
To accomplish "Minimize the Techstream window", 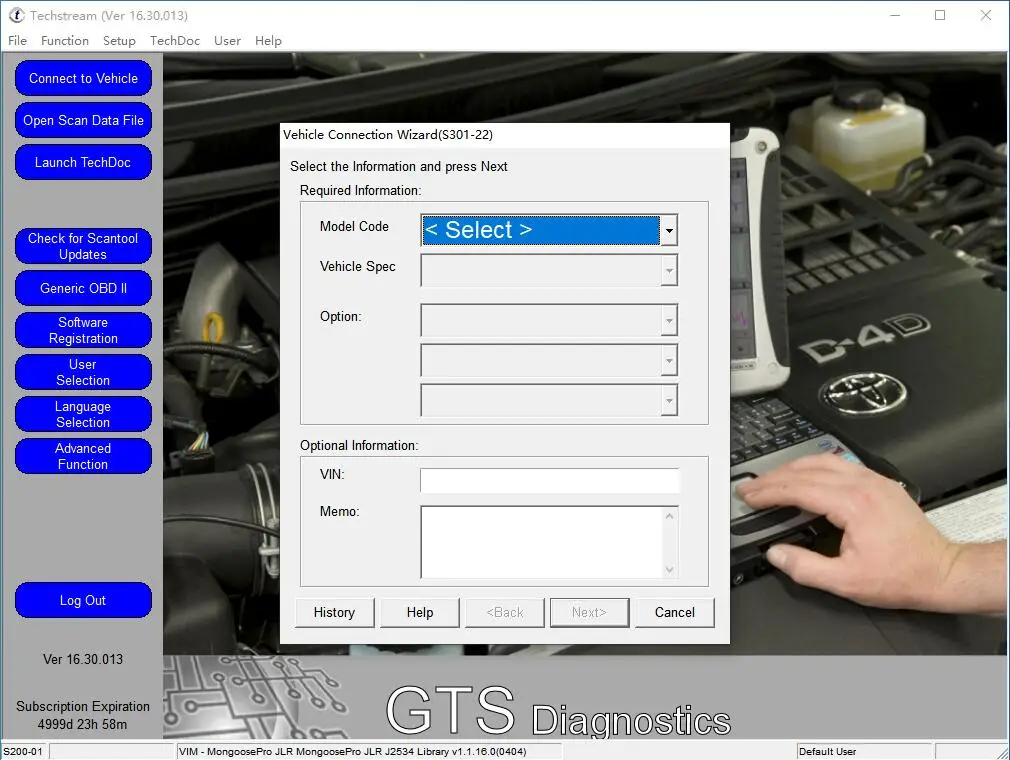I will (895, 15).
